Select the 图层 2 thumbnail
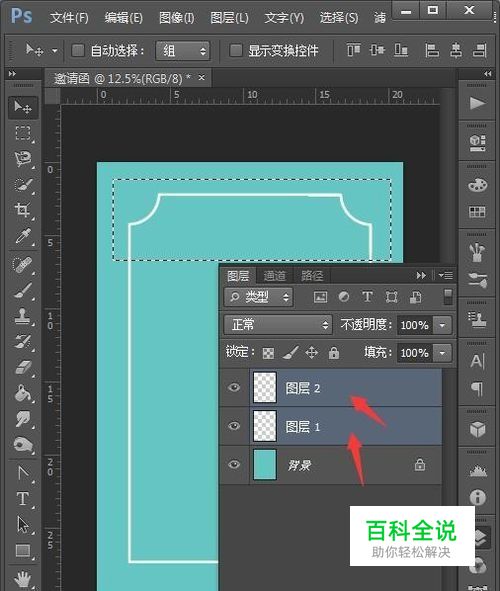 (x=265, y=387)
